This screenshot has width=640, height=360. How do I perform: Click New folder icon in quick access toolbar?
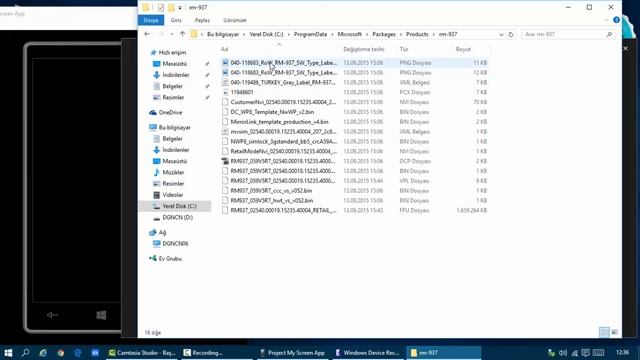[171, 7]
